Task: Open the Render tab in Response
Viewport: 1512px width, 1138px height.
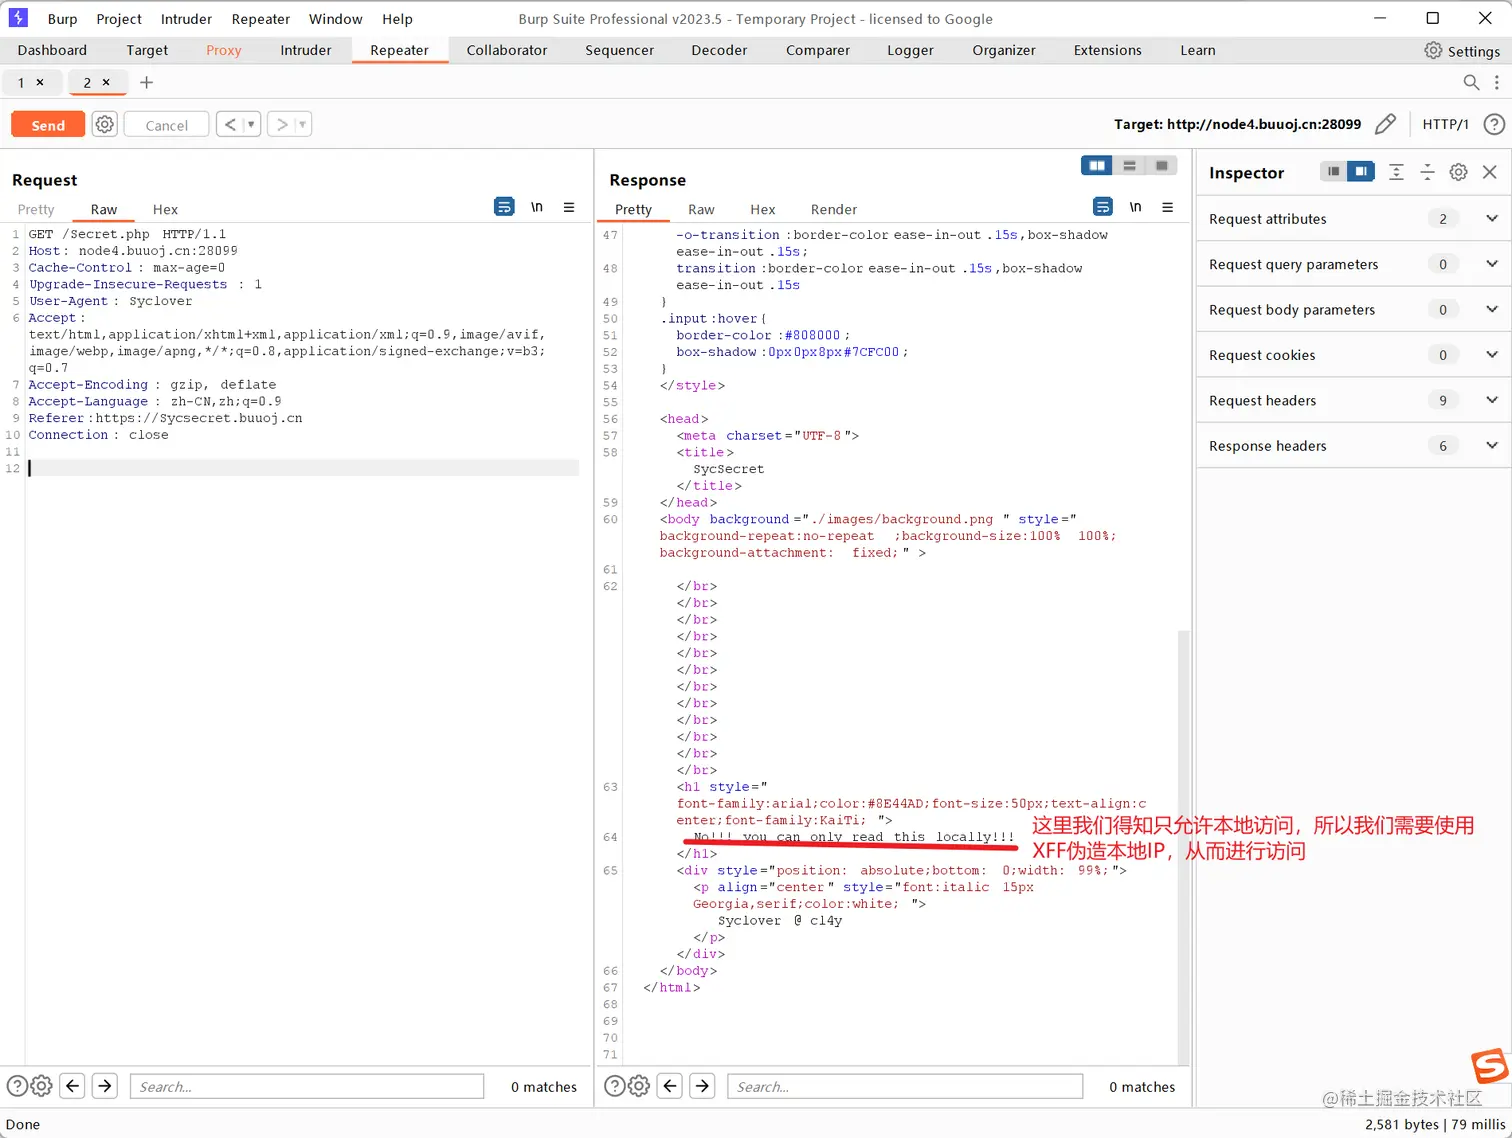Action: point(834,209)
